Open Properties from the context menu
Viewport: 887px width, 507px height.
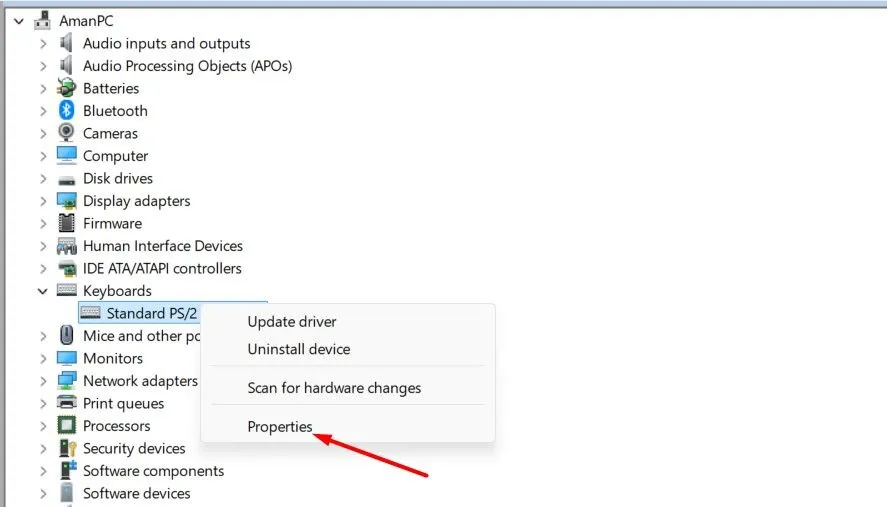280,426
